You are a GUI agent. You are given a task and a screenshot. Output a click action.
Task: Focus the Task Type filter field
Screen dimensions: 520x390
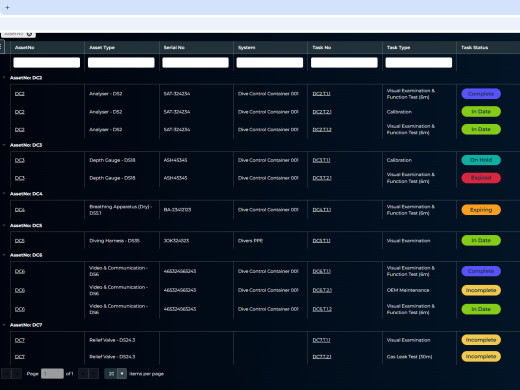click(x=419, y=62)
